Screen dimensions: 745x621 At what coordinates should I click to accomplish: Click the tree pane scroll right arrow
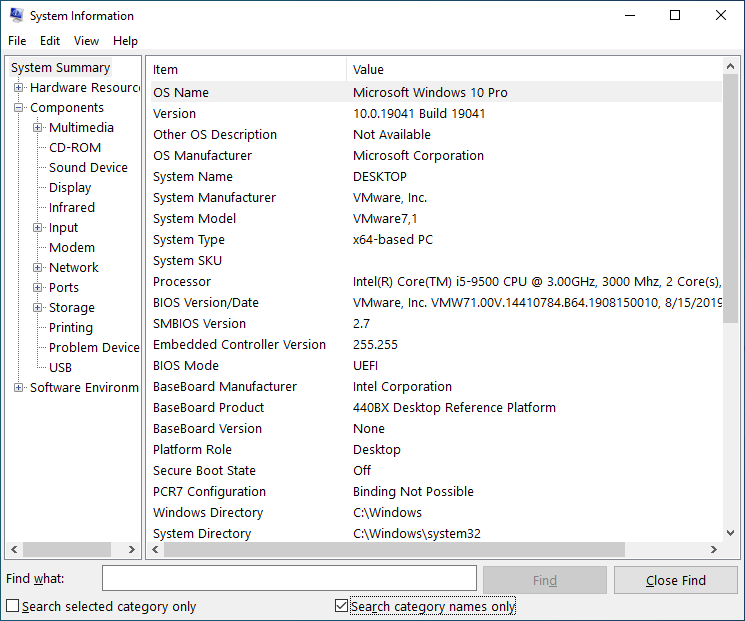tap(132, 549)
